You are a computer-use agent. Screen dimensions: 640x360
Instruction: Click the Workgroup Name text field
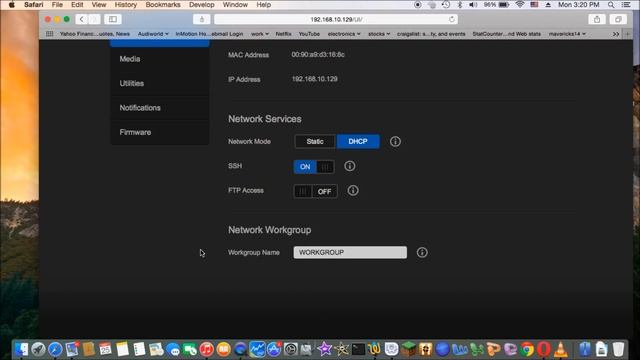point(350,252)
